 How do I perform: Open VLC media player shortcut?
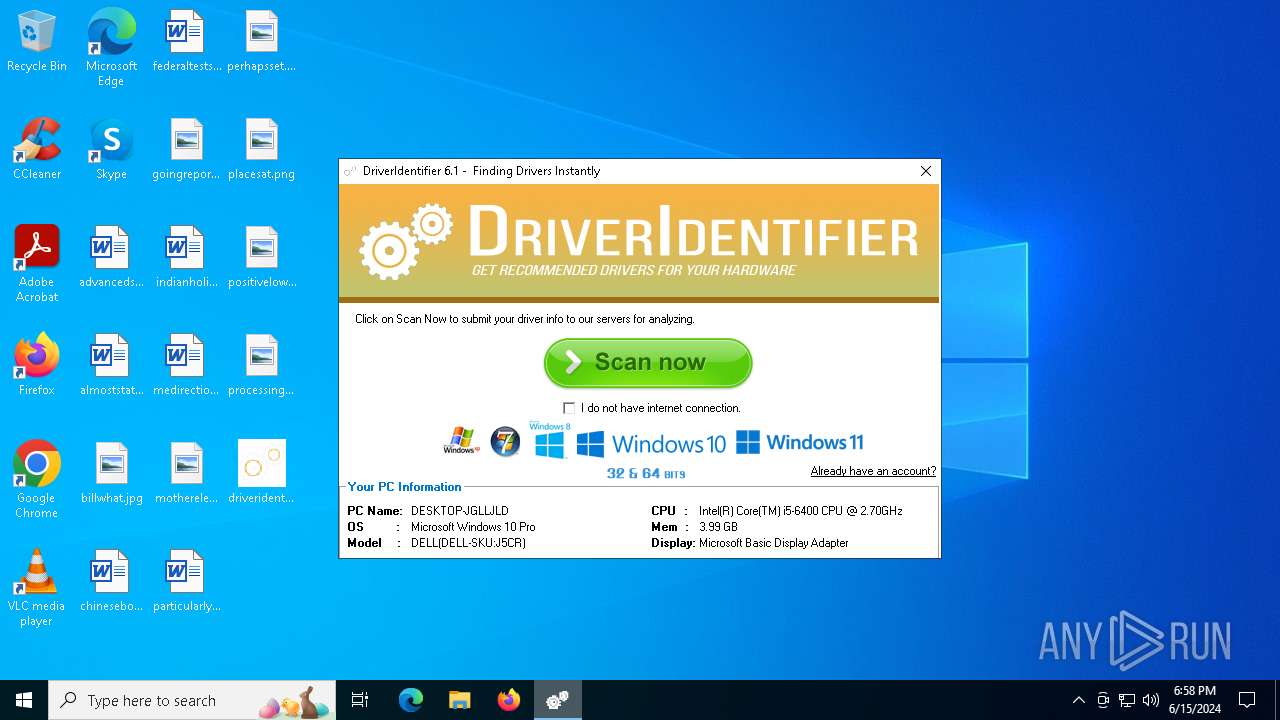[x=37, y=588]
